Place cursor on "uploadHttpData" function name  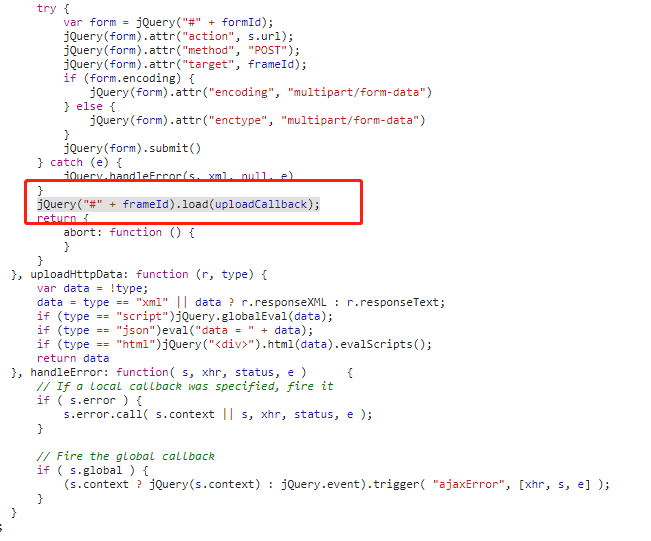(76, 274)
